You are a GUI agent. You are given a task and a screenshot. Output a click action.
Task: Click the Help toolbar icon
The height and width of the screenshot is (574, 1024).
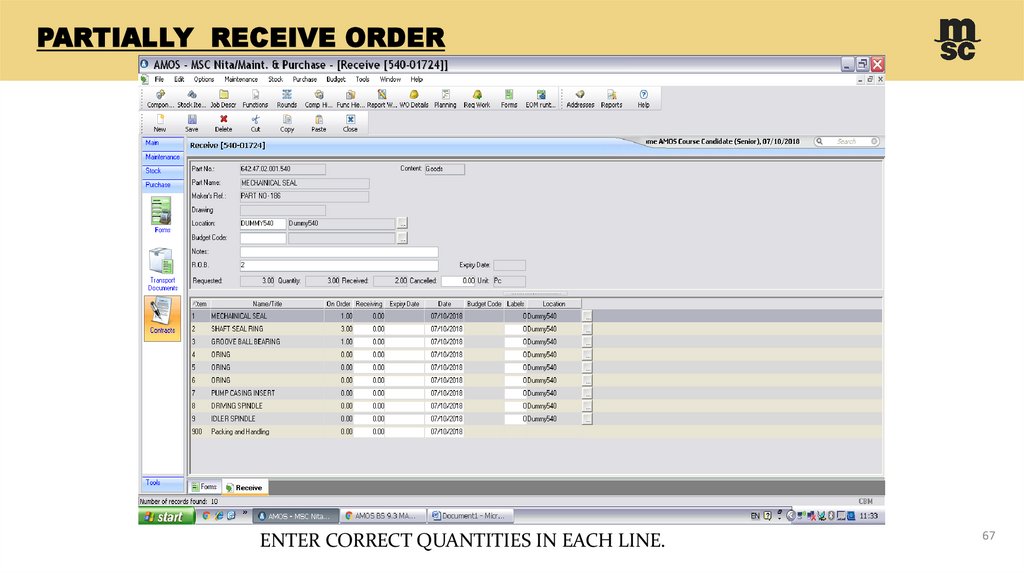(643, 99)
